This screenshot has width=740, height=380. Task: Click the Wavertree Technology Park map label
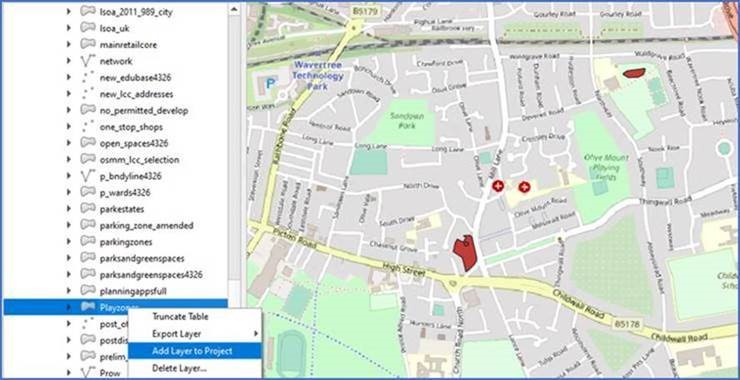tap(318, 75)
